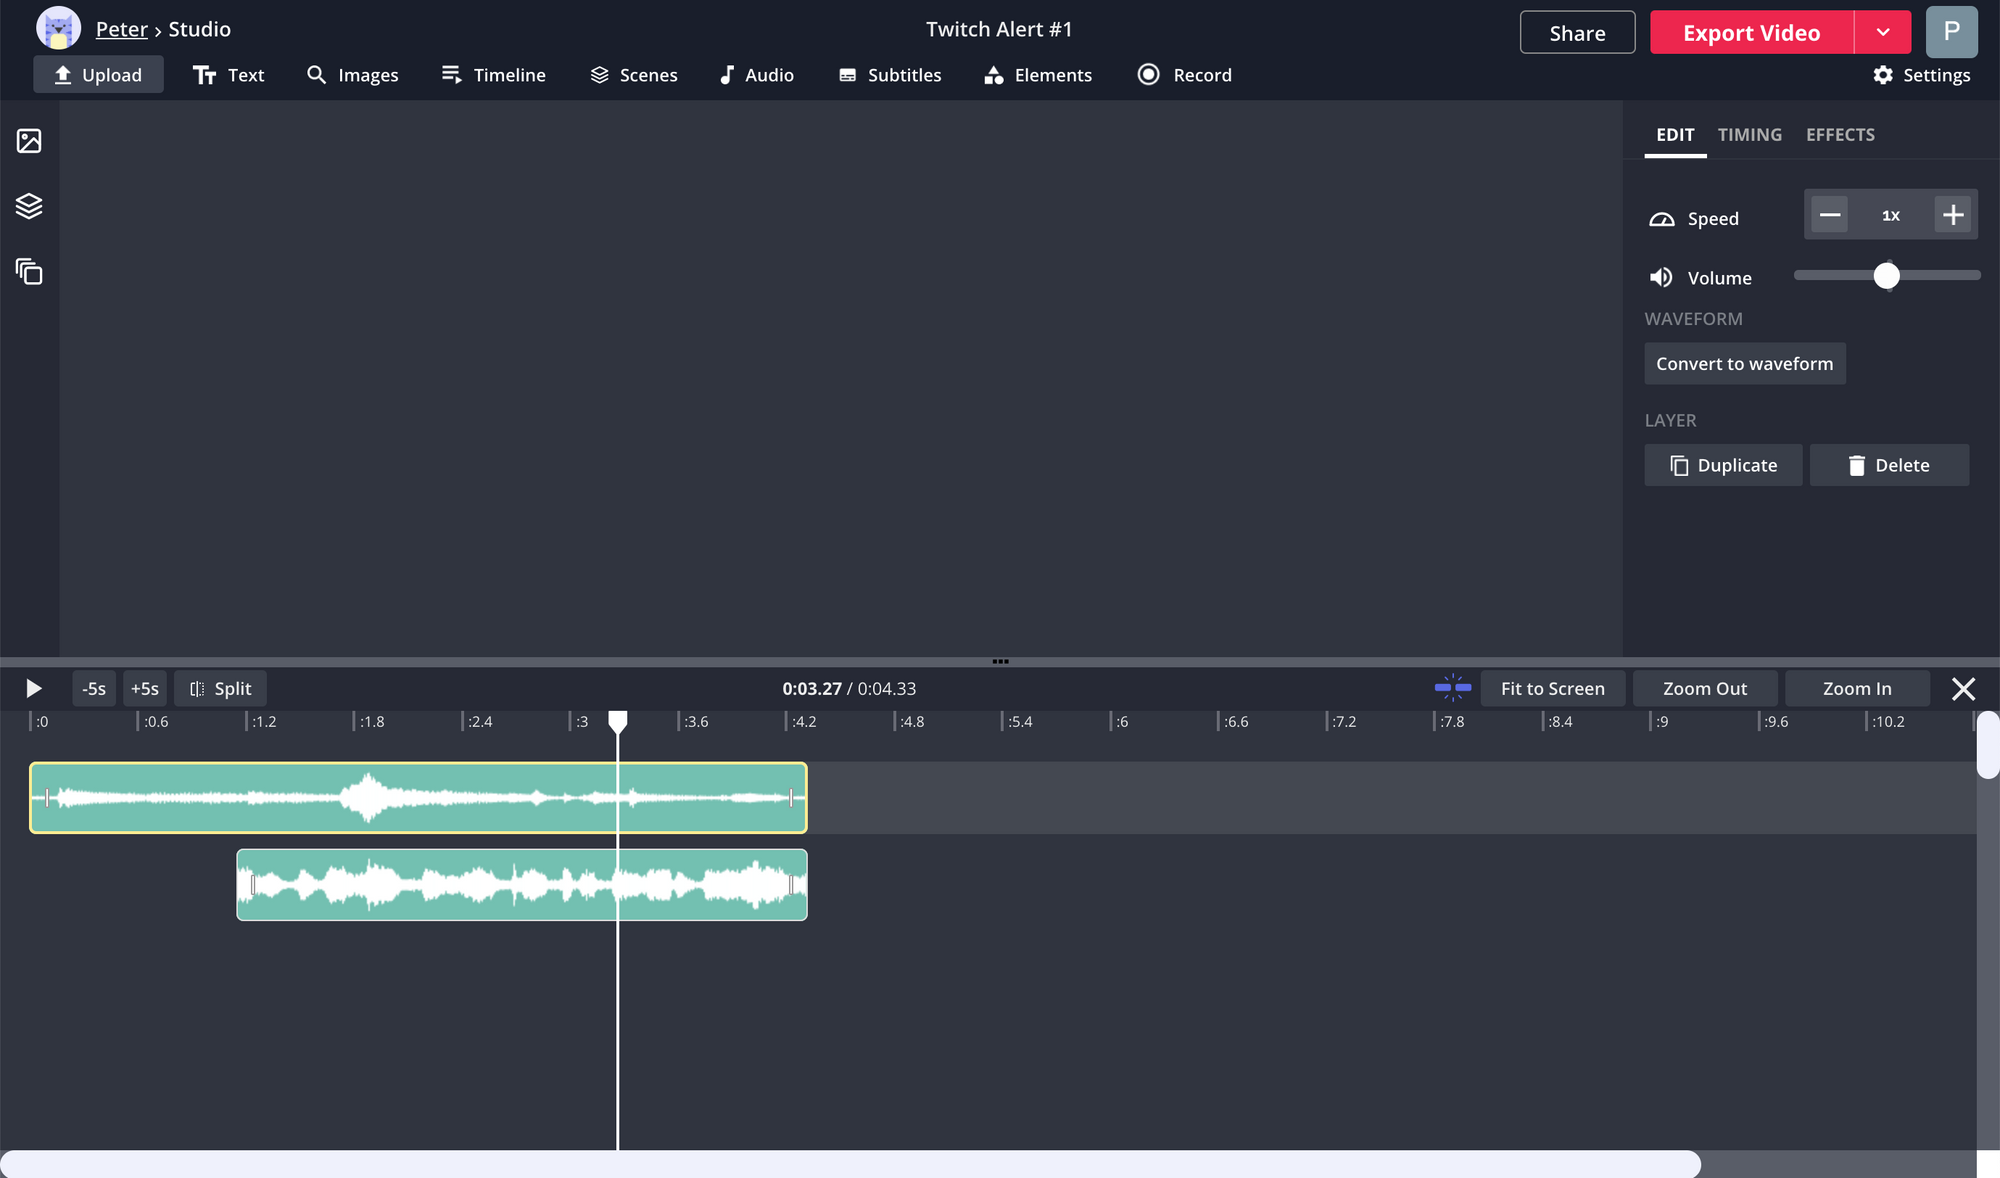The width and height of the screenshot is (2000, 1178).
Task: Switch to the EFFECTS tab
Action: (x=1840, y=135)
